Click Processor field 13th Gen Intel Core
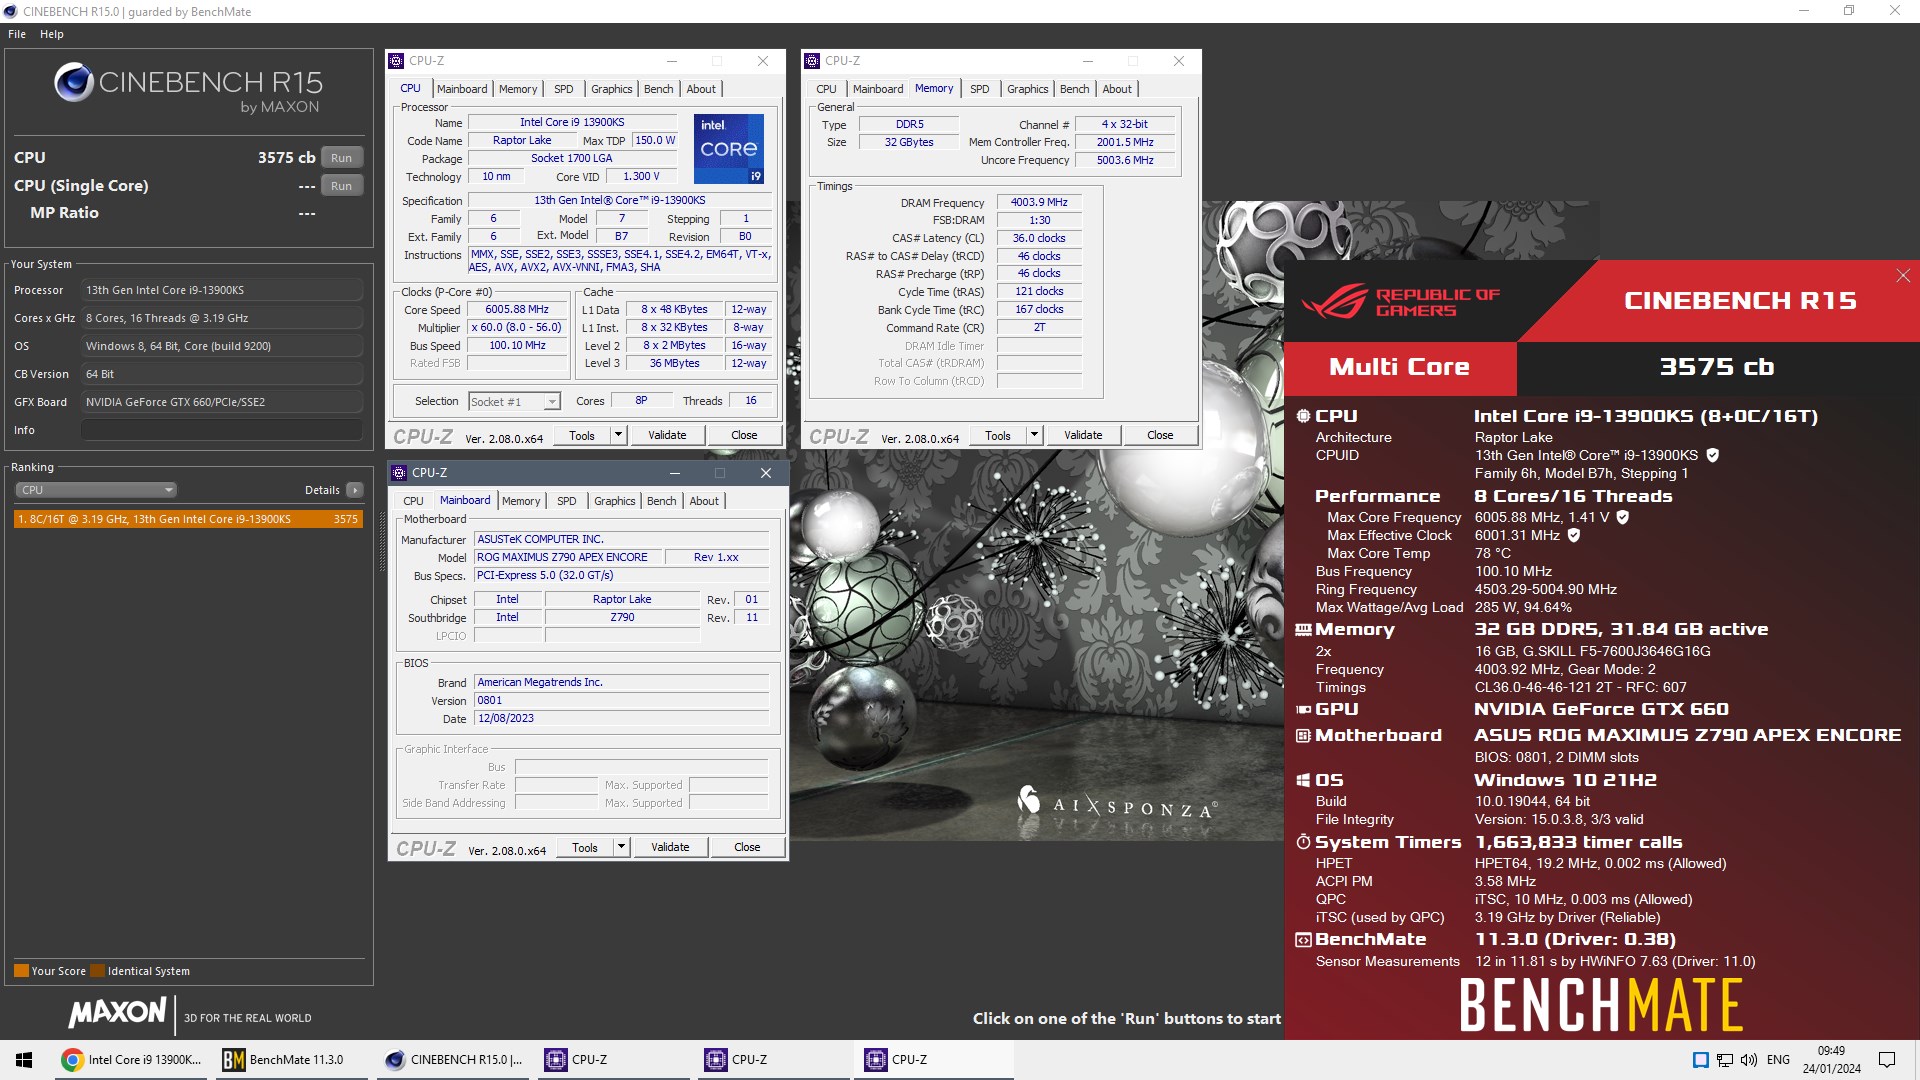 222,290
